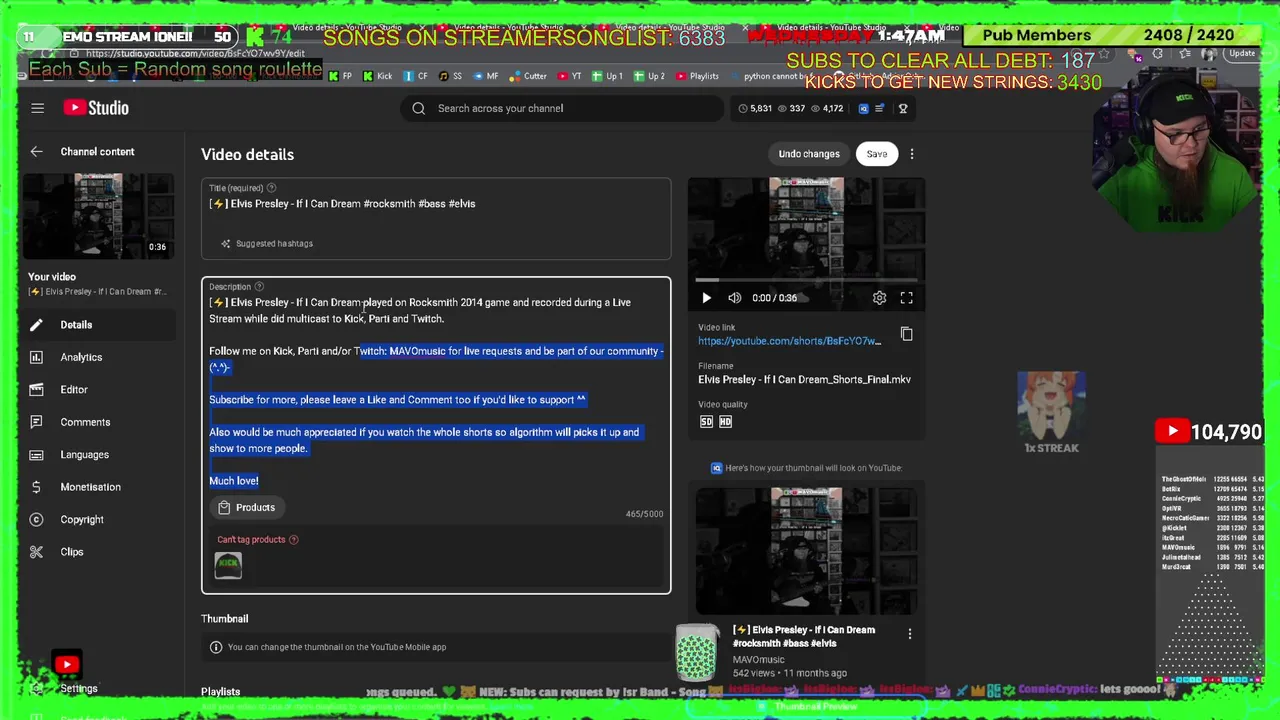Open the Cutter bookmark
Image resolution: width=1280 pixels, height=720 pixels.
(x=528, y=76)
